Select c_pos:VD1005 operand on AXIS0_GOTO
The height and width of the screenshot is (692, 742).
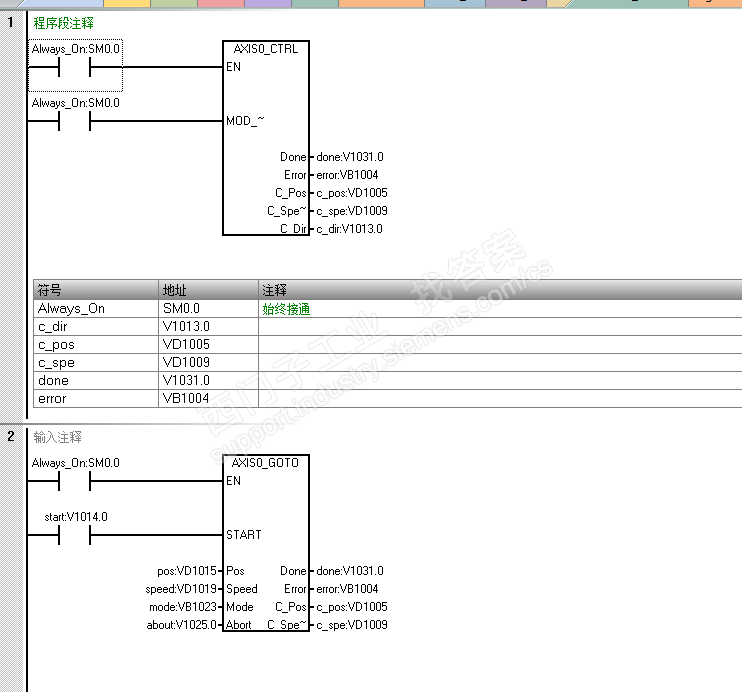coord(352,607)
